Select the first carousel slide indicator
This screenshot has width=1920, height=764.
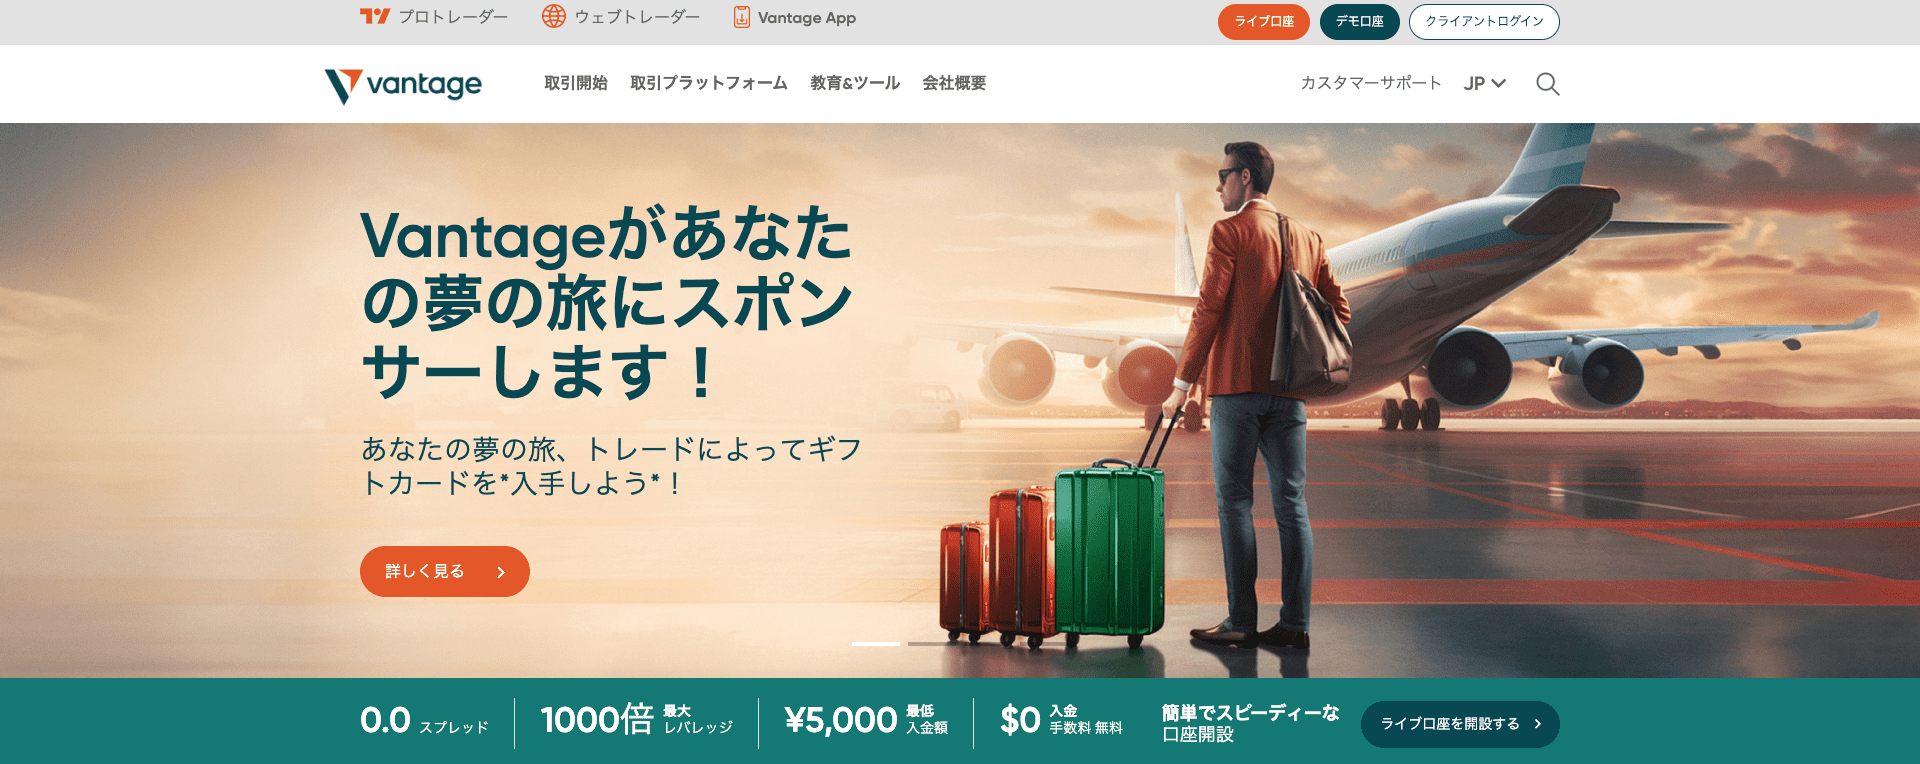pyautogui.click(x=876, y=644)
